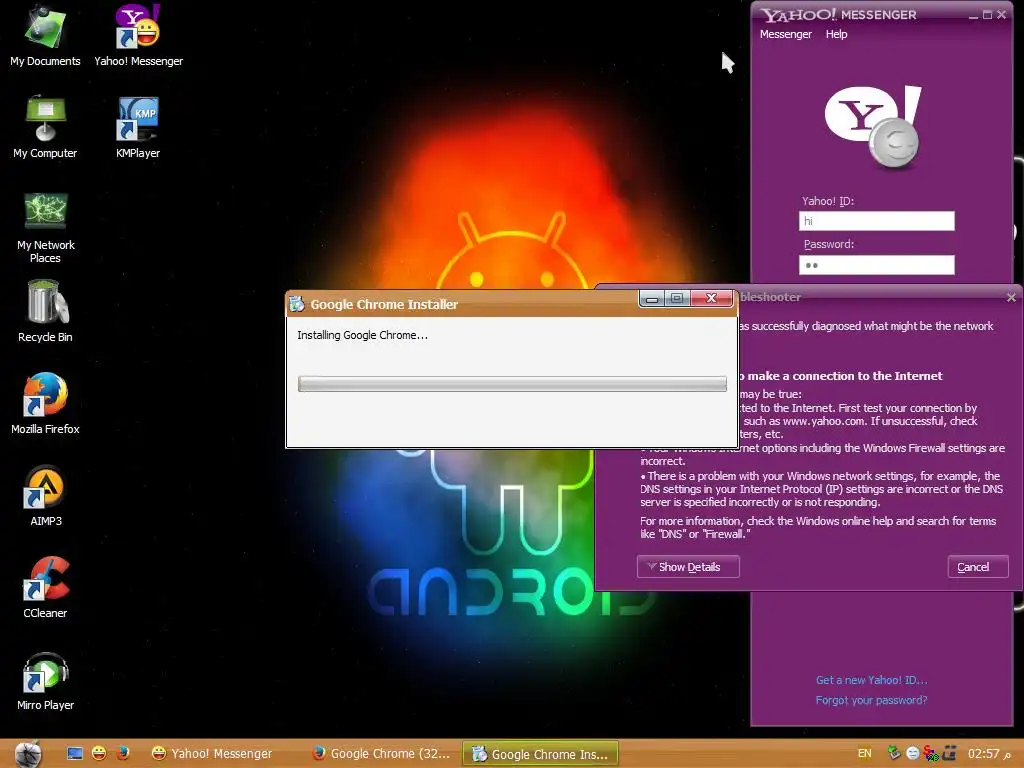Click the EN language indicator in tray
1024x768 pixels.
[864, 754]
